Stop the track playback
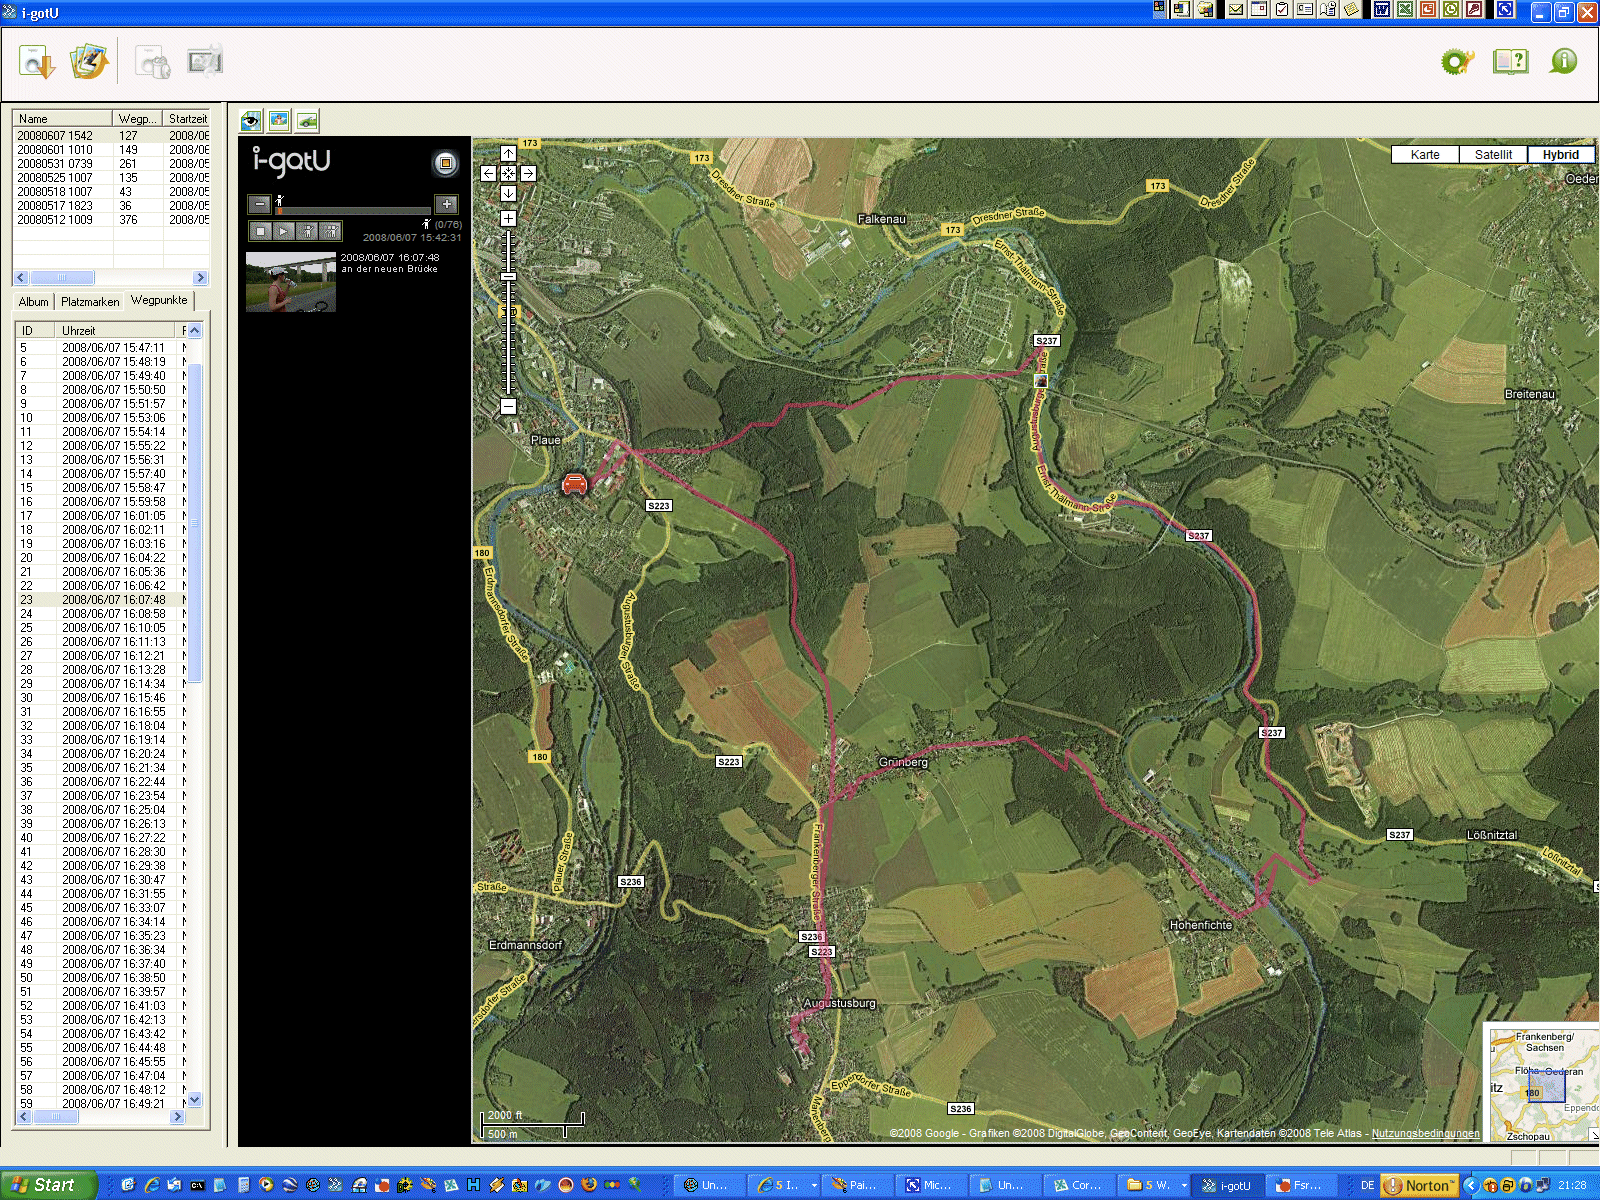This screenshot has width=1600, height=1200. (260, 231)
